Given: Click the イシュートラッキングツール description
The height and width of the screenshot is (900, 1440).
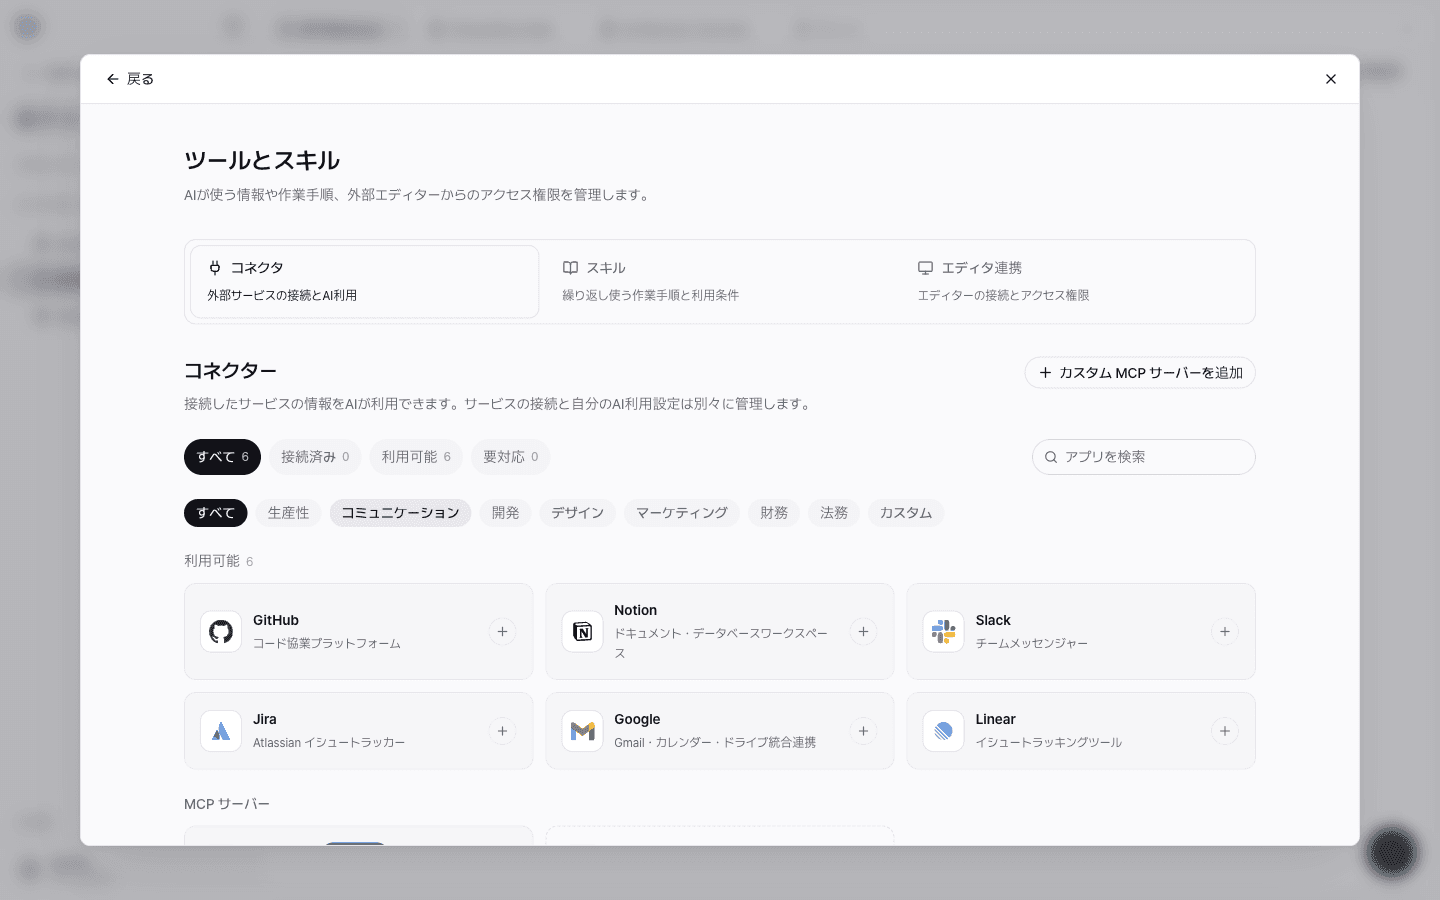Looking at the screenshot, I should pos(1049,743).
